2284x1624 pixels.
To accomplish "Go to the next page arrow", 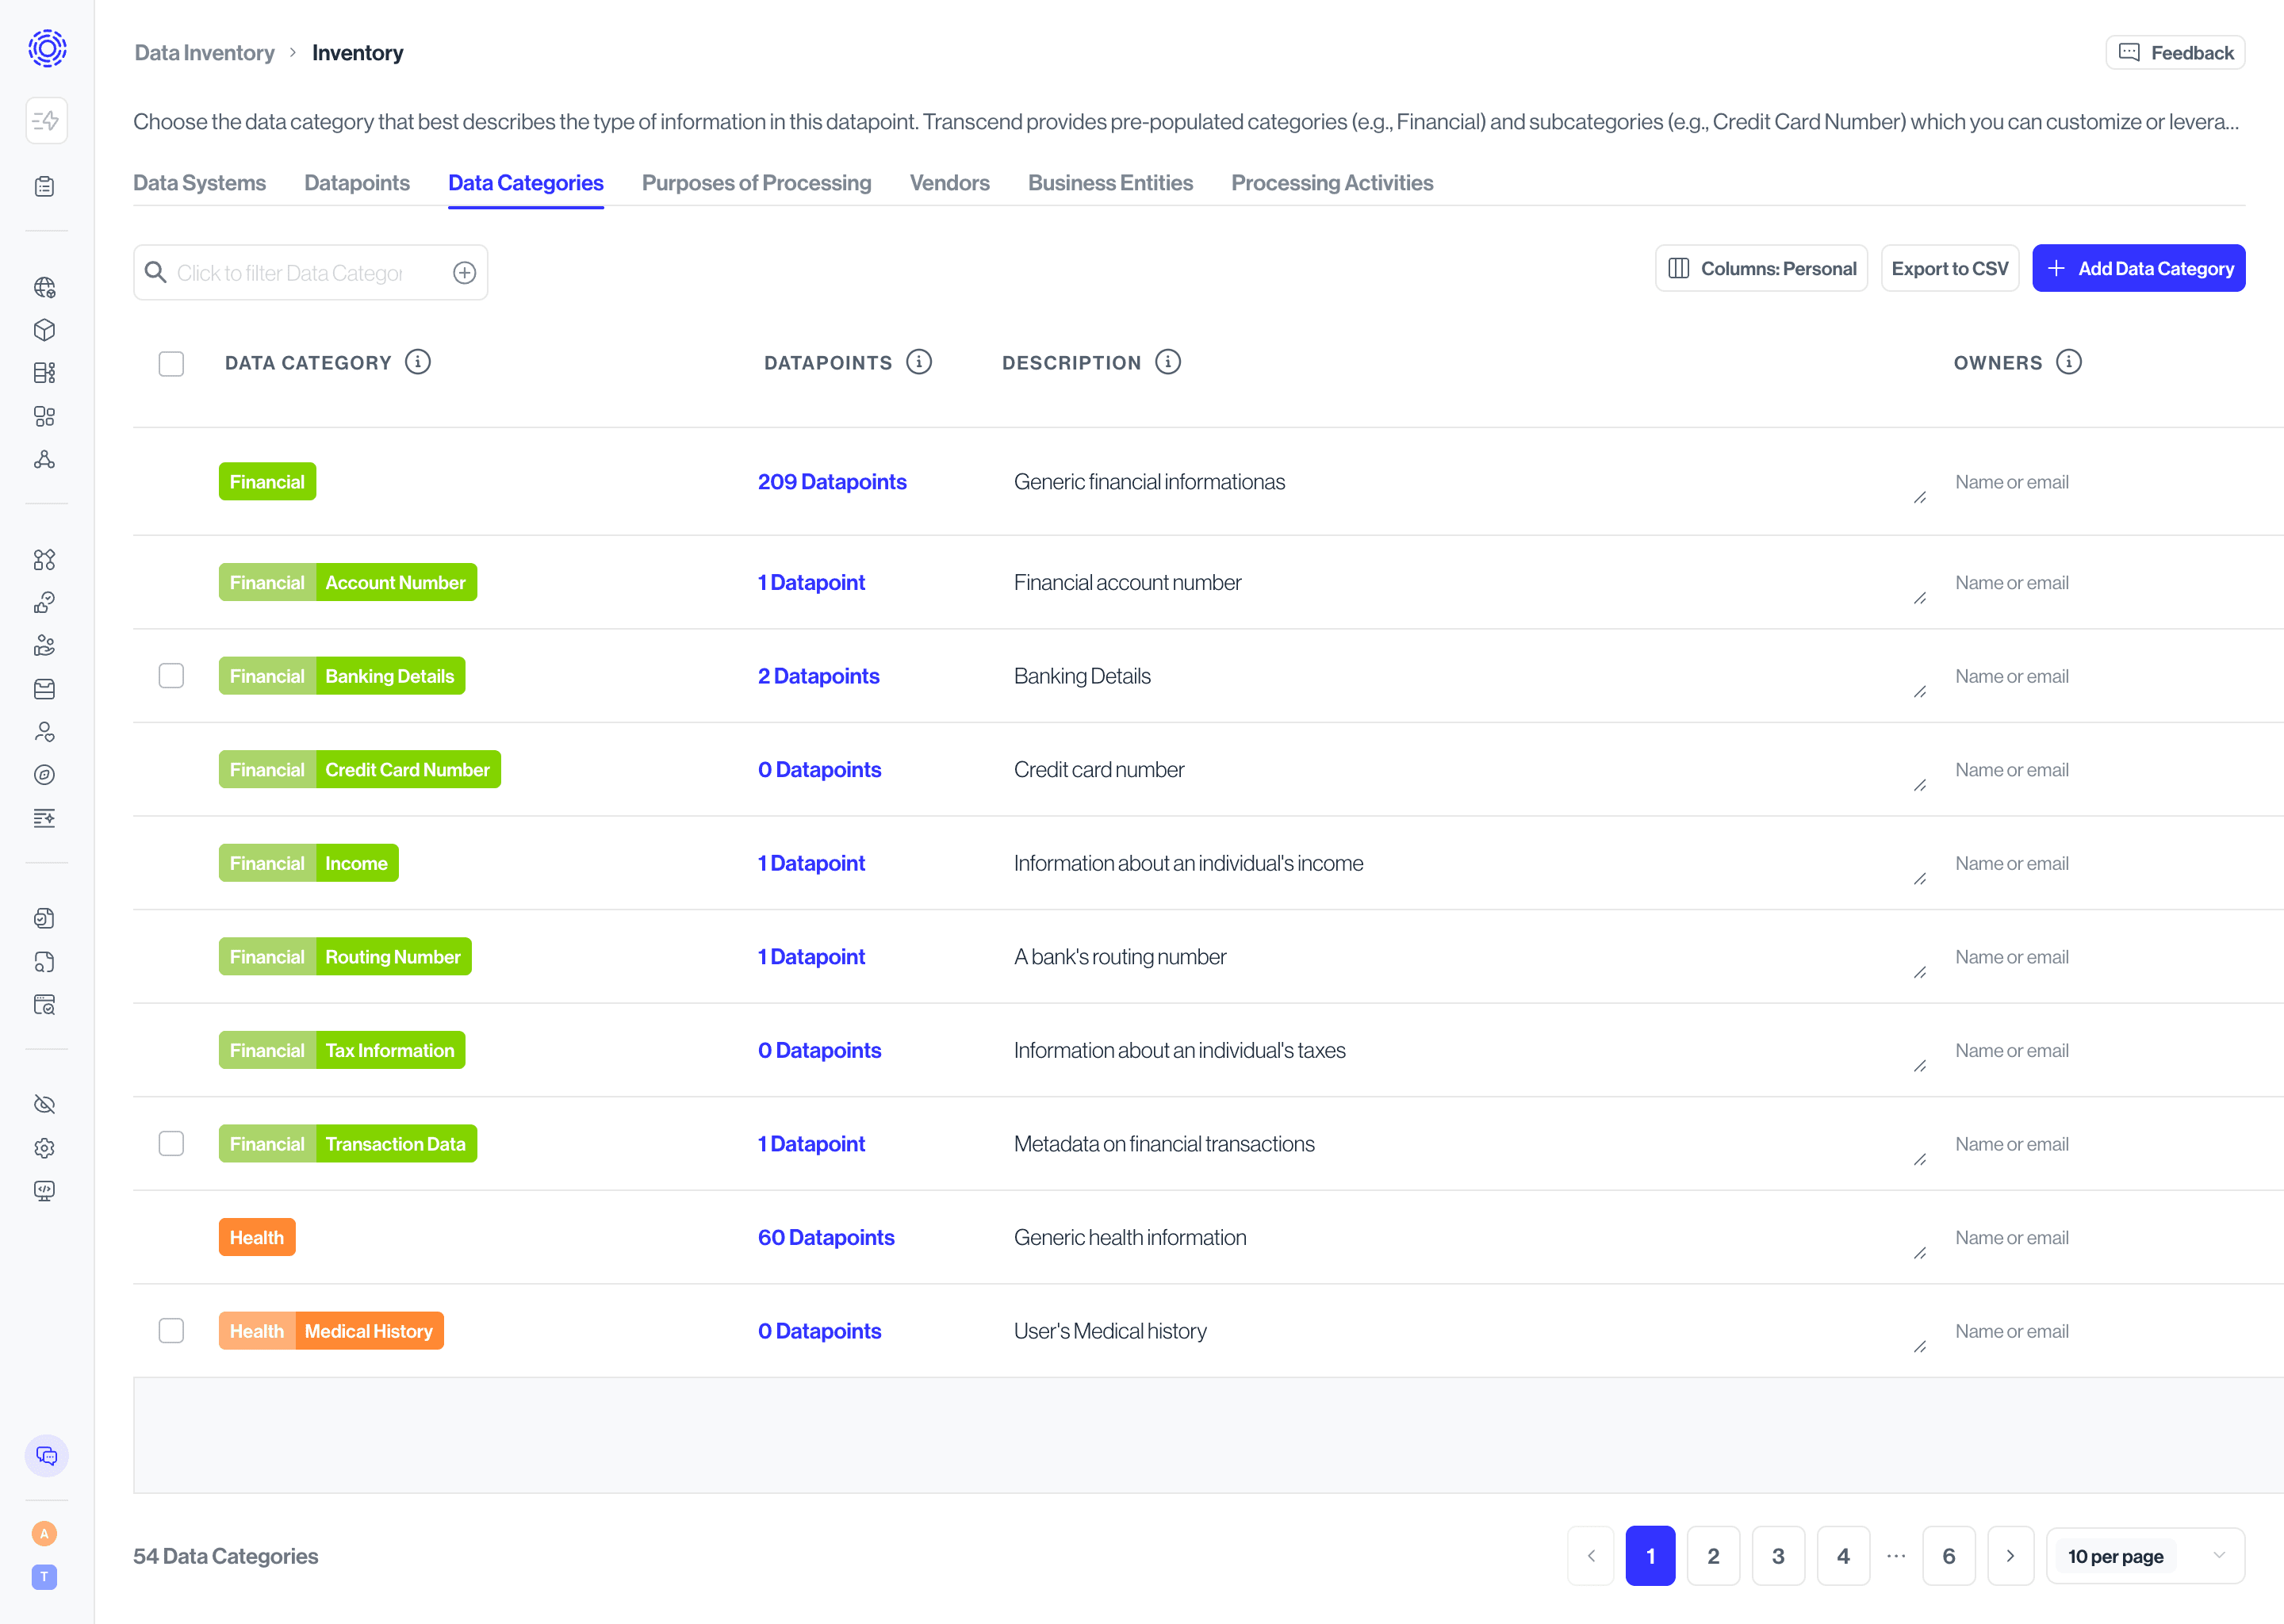I will [x=2010, y=1556].
